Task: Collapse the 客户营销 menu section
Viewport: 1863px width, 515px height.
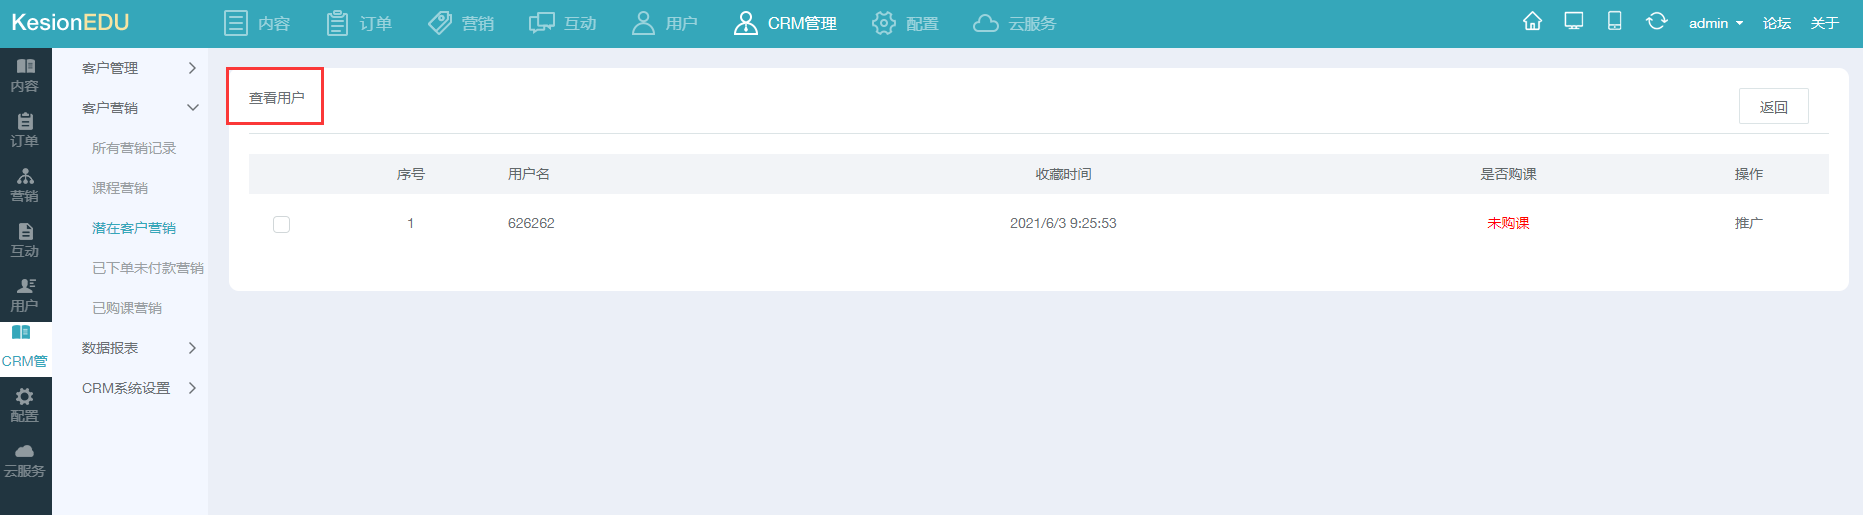Action: (139, 108)
